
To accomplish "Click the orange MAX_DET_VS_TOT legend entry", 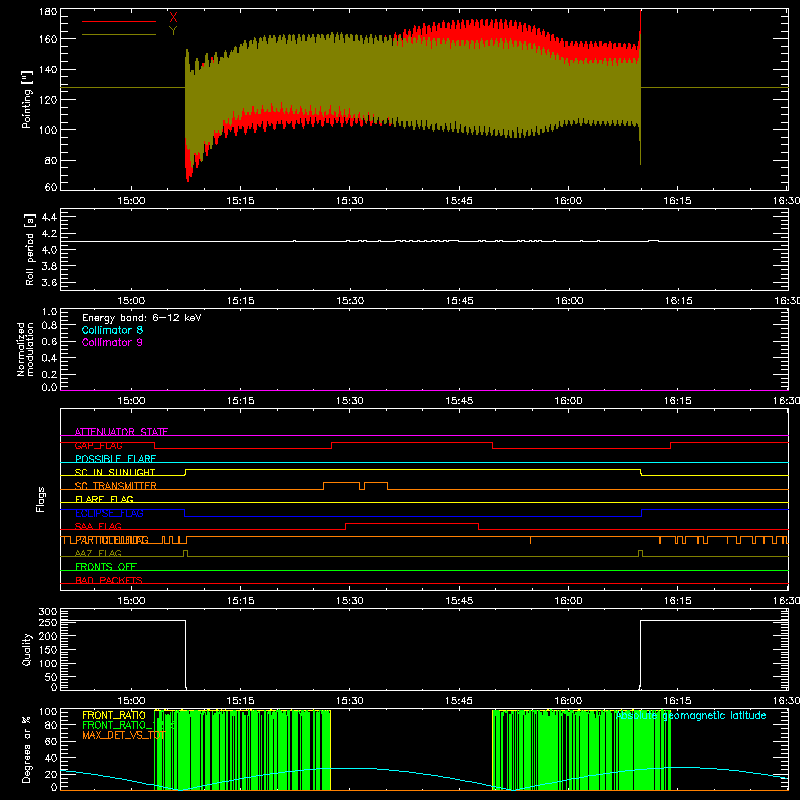I will [124, 735].
